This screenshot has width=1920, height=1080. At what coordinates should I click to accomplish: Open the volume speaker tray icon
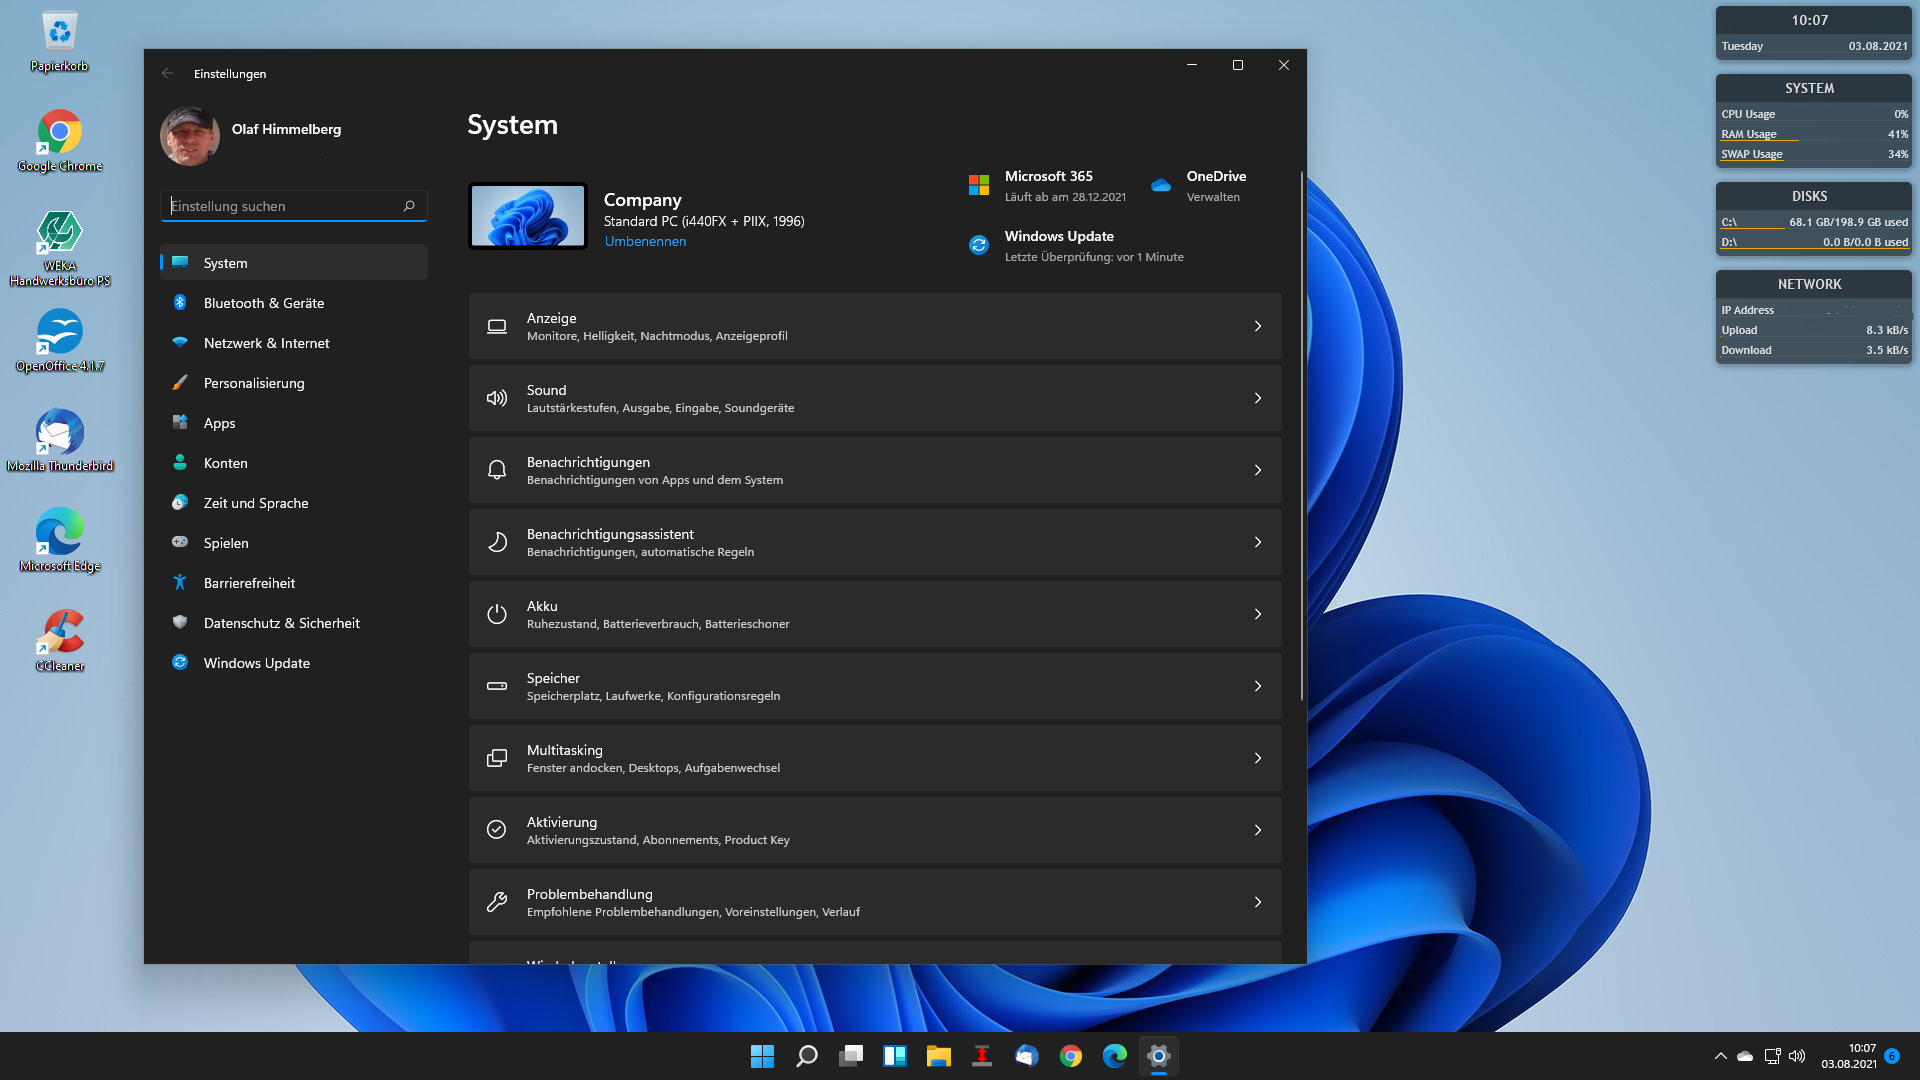tap(1797, 1056)
